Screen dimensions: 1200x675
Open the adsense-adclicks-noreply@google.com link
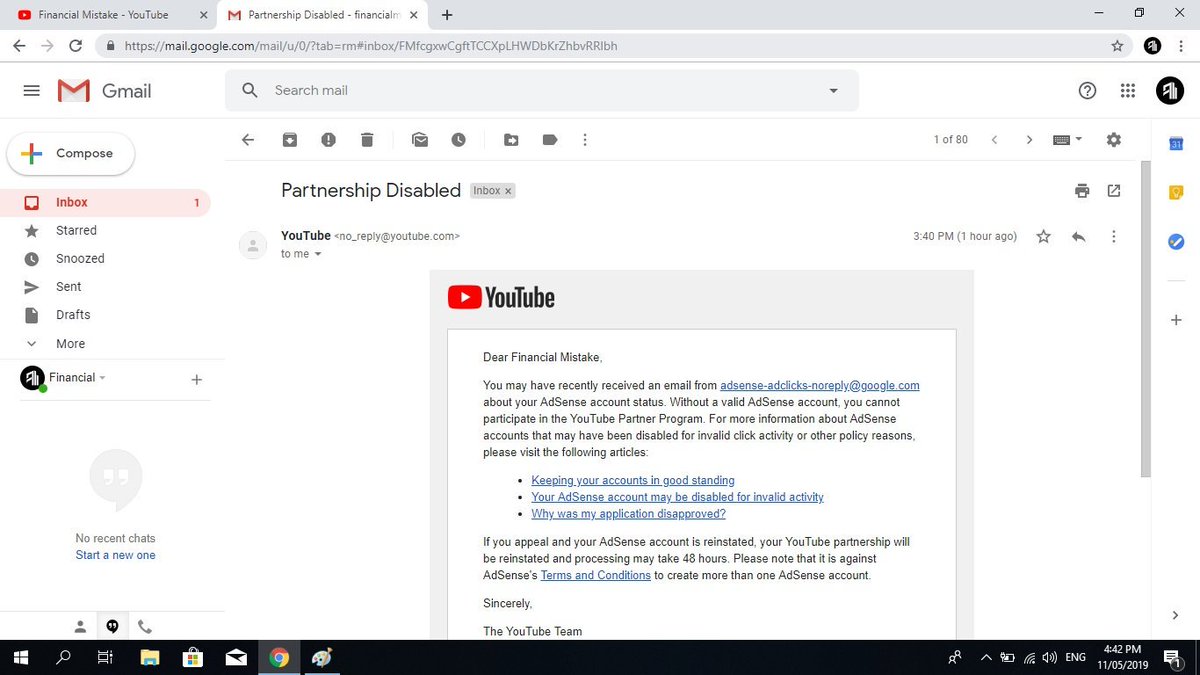[x=820, y=385]
